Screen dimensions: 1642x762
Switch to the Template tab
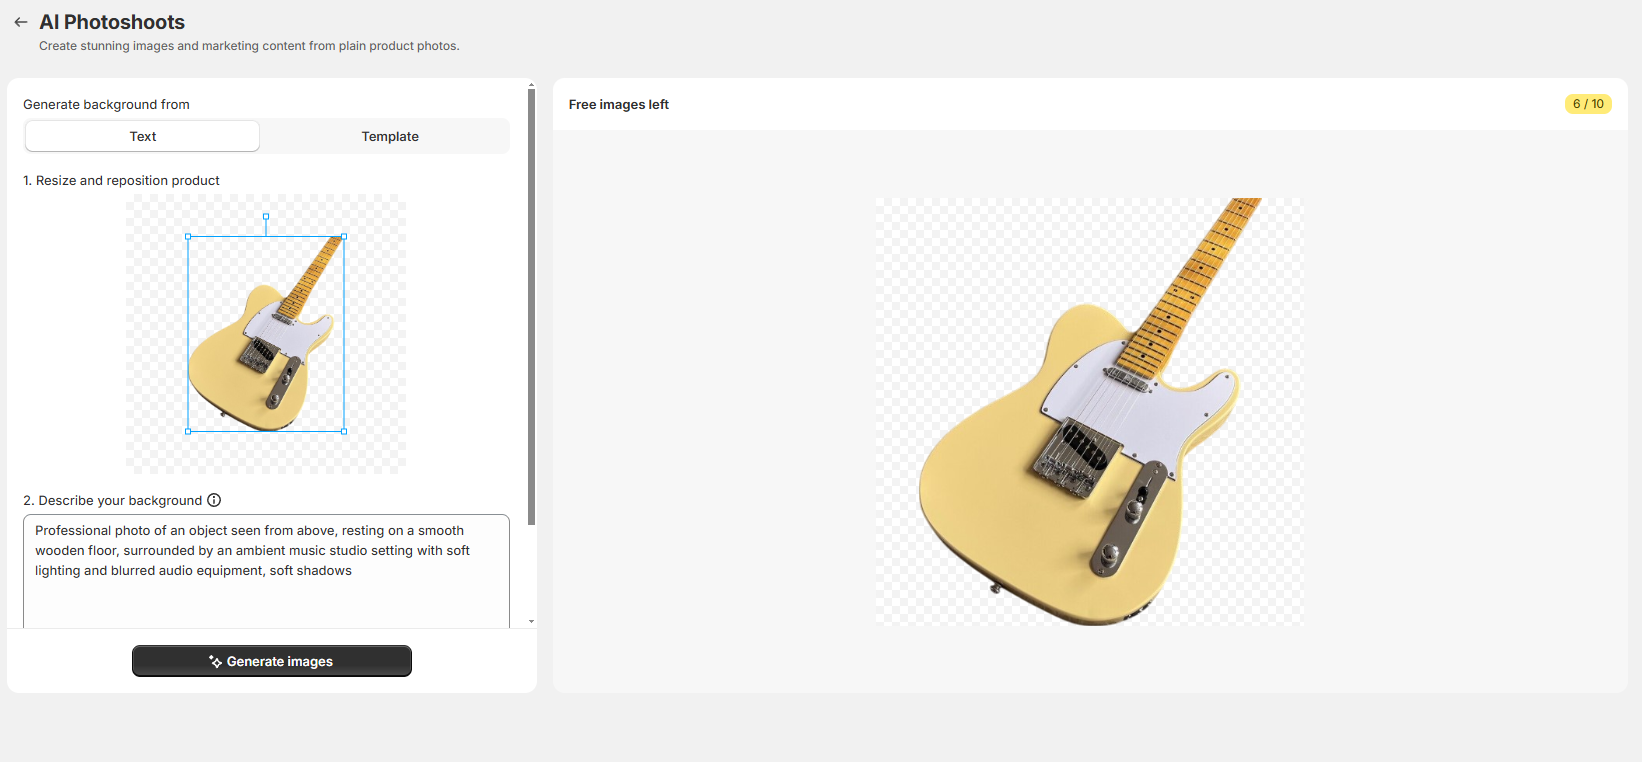(x=390, y=136)
